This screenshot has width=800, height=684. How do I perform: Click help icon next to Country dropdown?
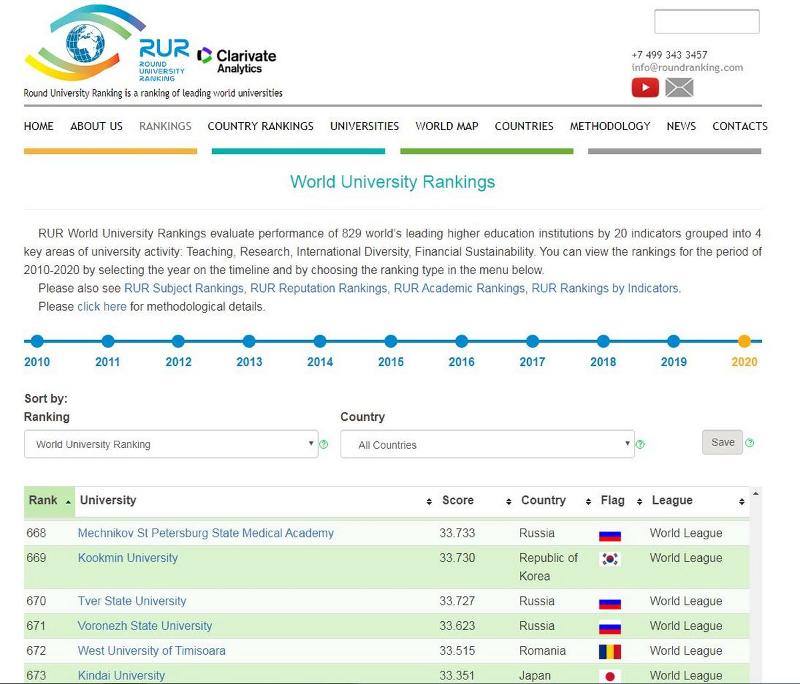[640, 444]
